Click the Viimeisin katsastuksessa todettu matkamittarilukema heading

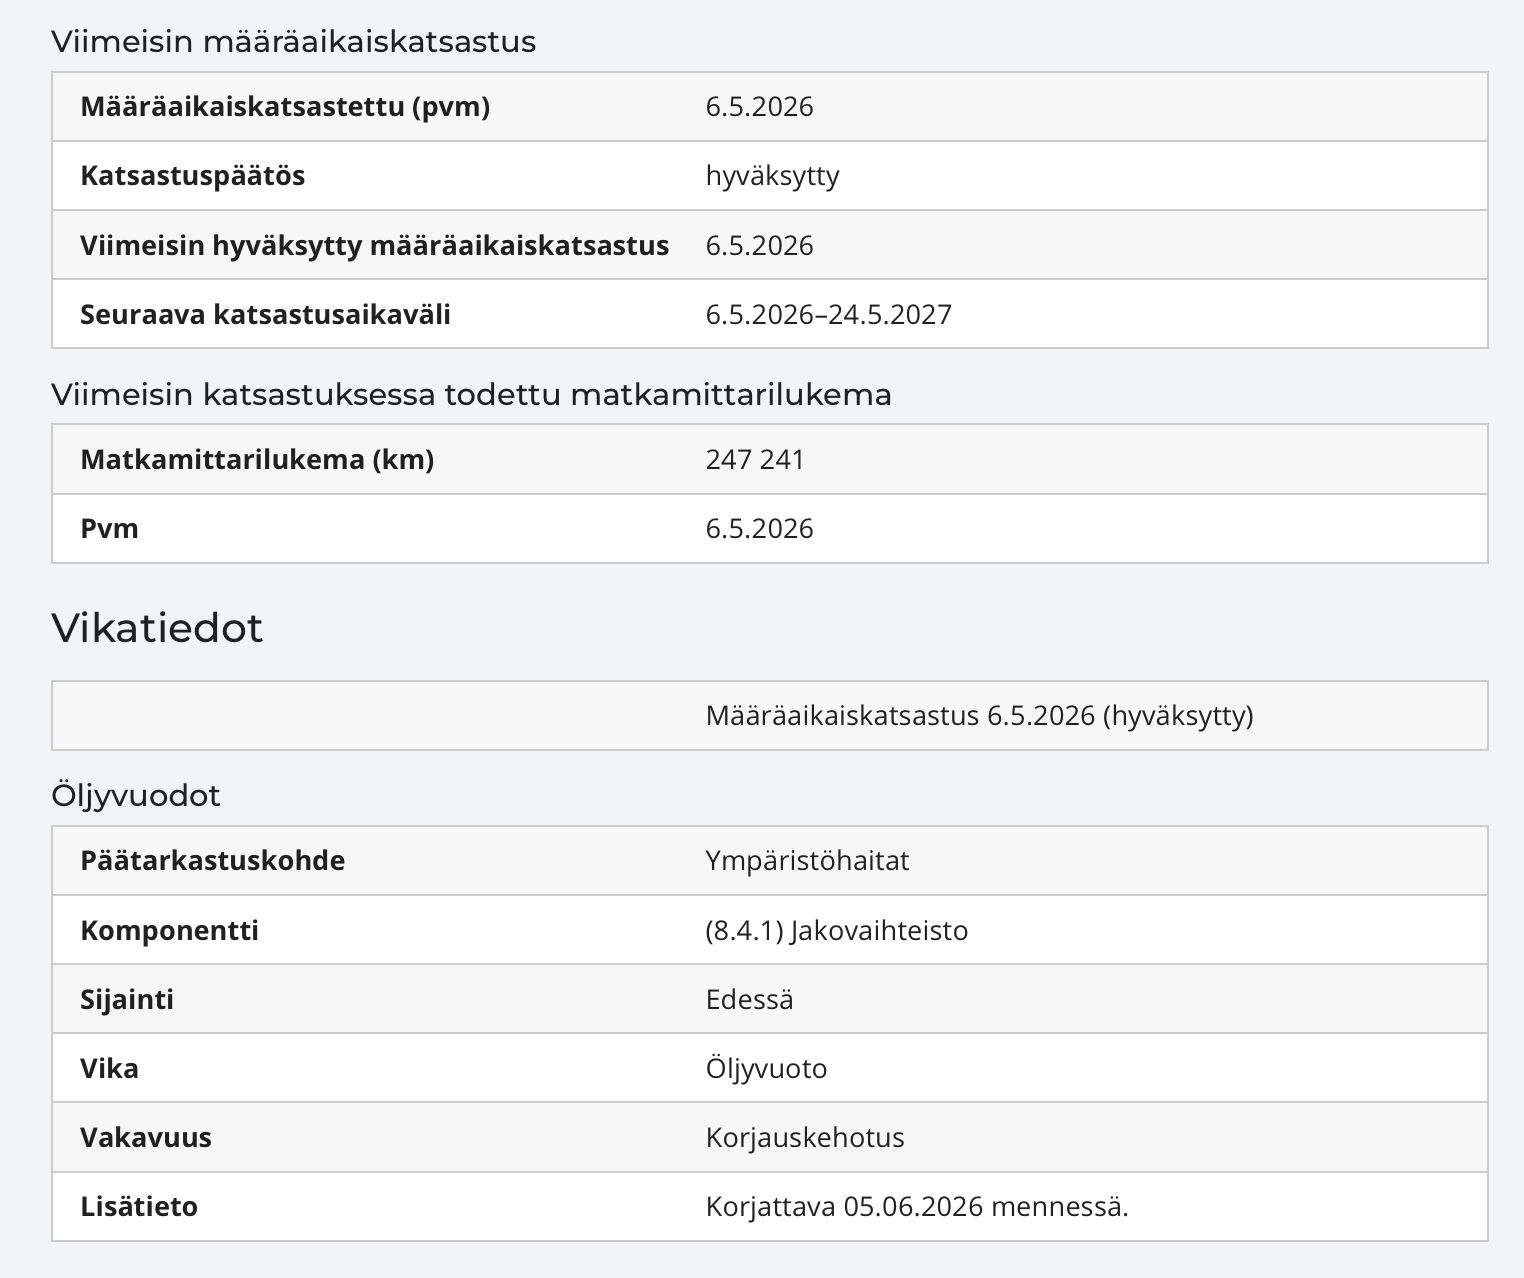pyautogui.click(x=471, y=395)
